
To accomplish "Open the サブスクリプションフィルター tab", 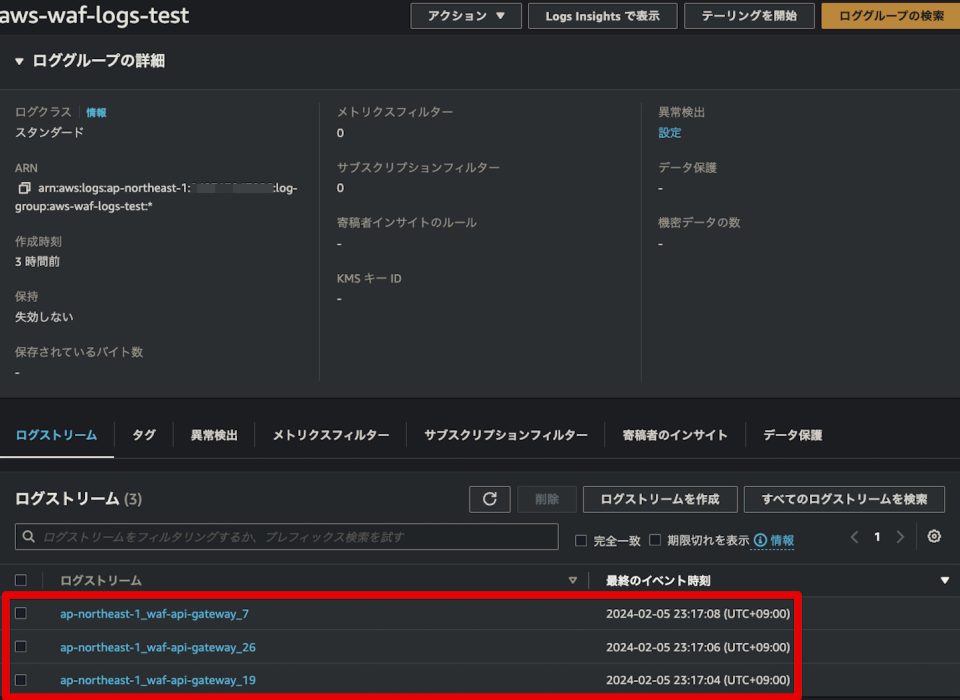I will tap(506, 435).
